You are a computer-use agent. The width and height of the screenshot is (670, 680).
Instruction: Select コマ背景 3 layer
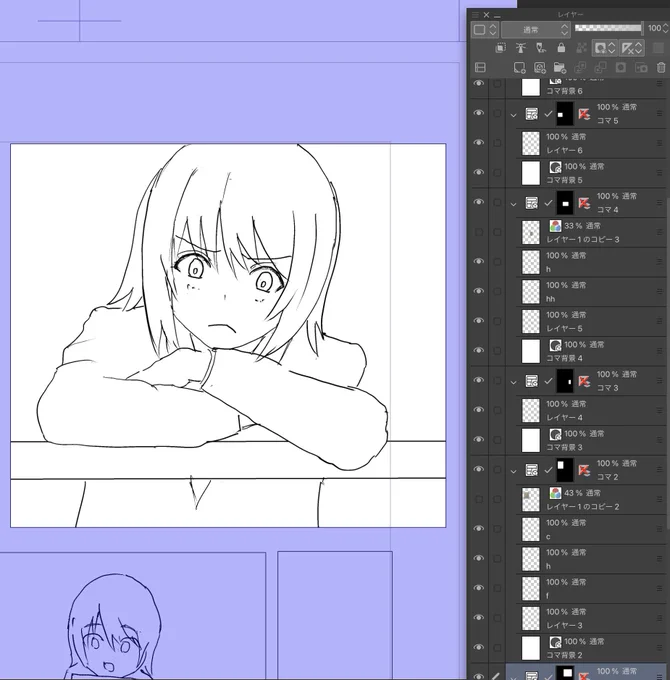(x=591, y=440)
